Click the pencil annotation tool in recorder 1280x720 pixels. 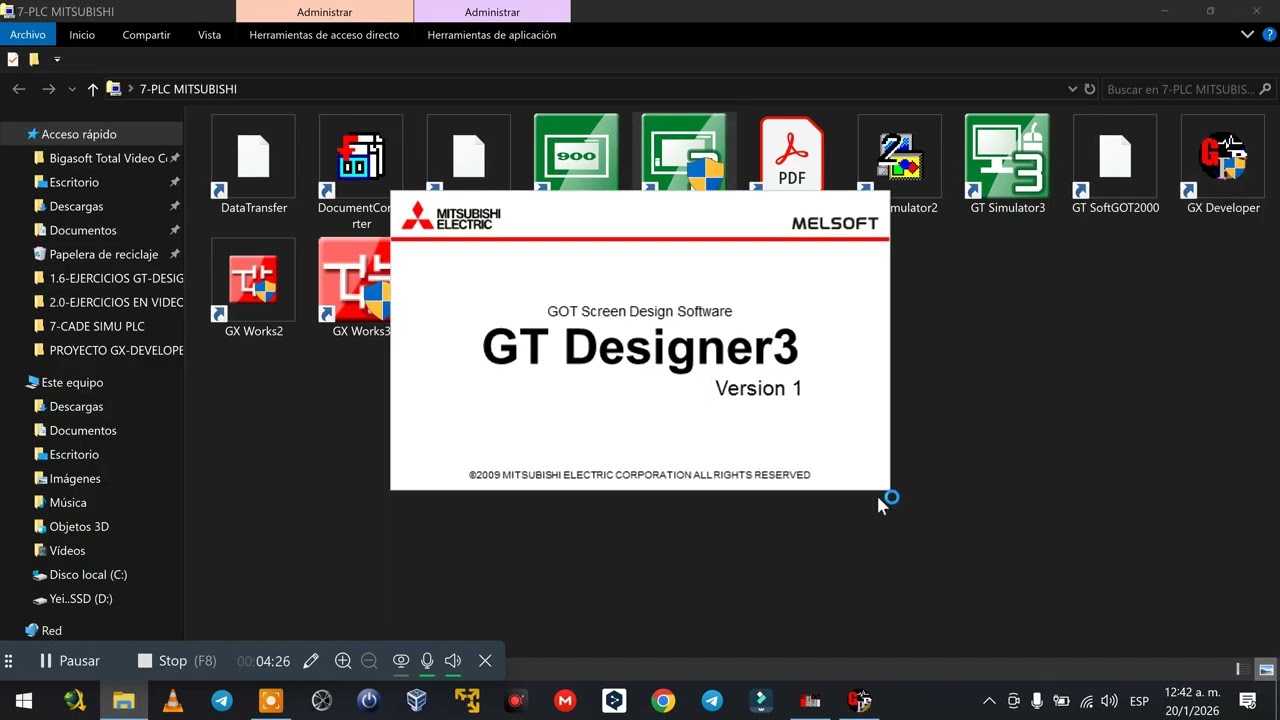(311, 661)
